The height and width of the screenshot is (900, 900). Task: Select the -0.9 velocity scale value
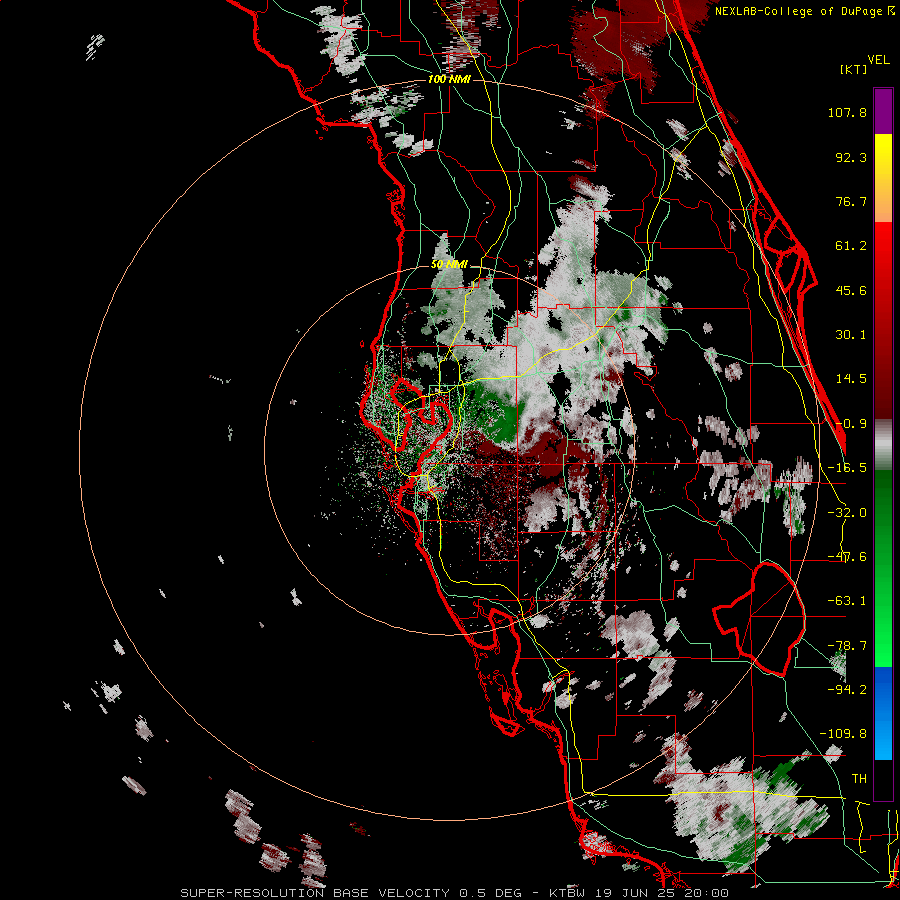coord(851,424)
